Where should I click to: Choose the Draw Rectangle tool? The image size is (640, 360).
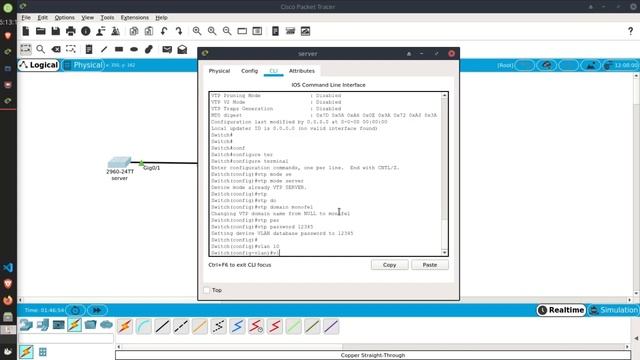point(119,49)
